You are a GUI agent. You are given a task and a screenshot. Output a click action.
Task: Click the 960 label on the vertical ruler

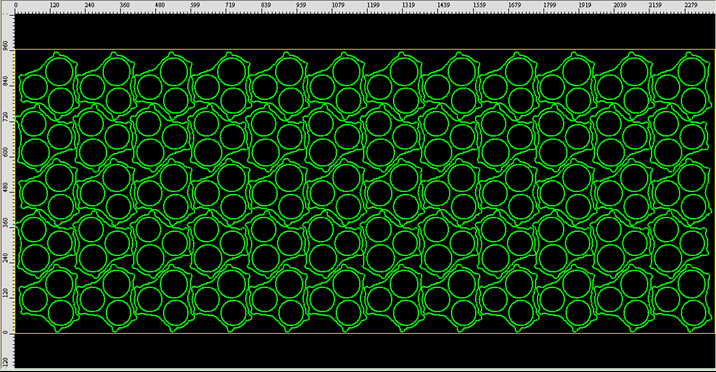click(5, 46)
